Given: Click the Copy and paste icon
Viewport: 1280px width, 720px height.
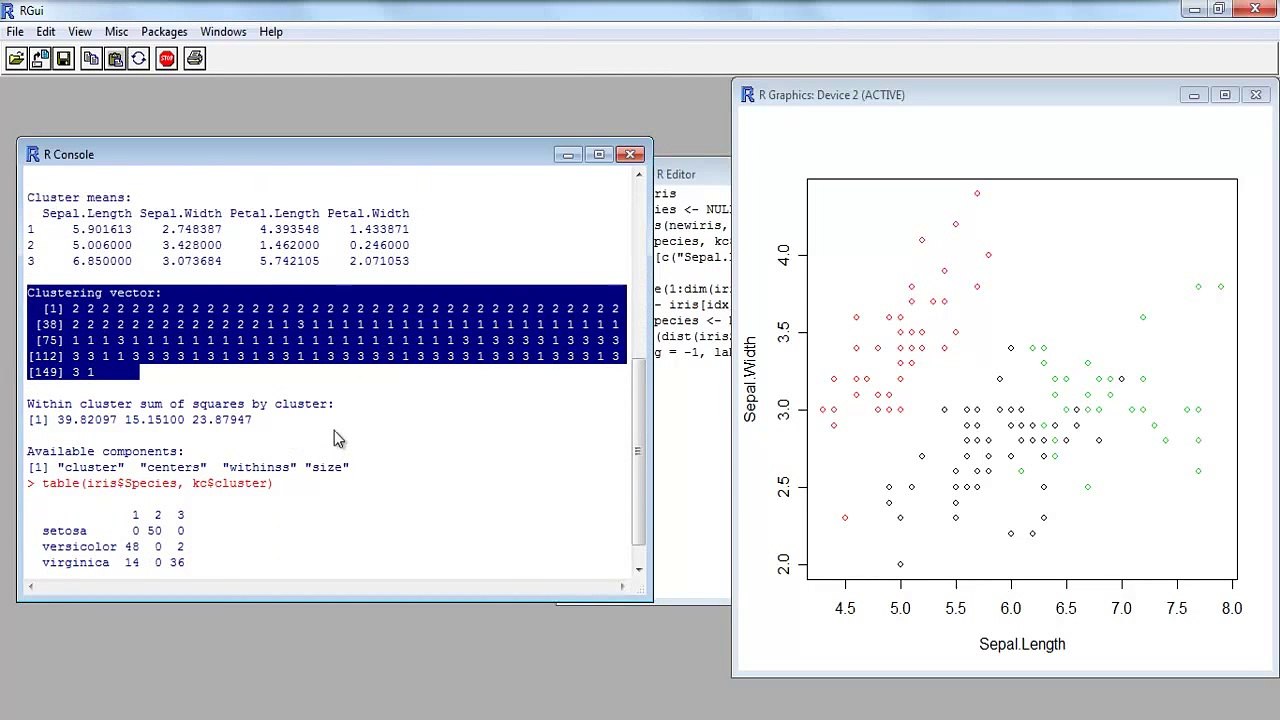Looking at the screenshot, I should [139, 59].
